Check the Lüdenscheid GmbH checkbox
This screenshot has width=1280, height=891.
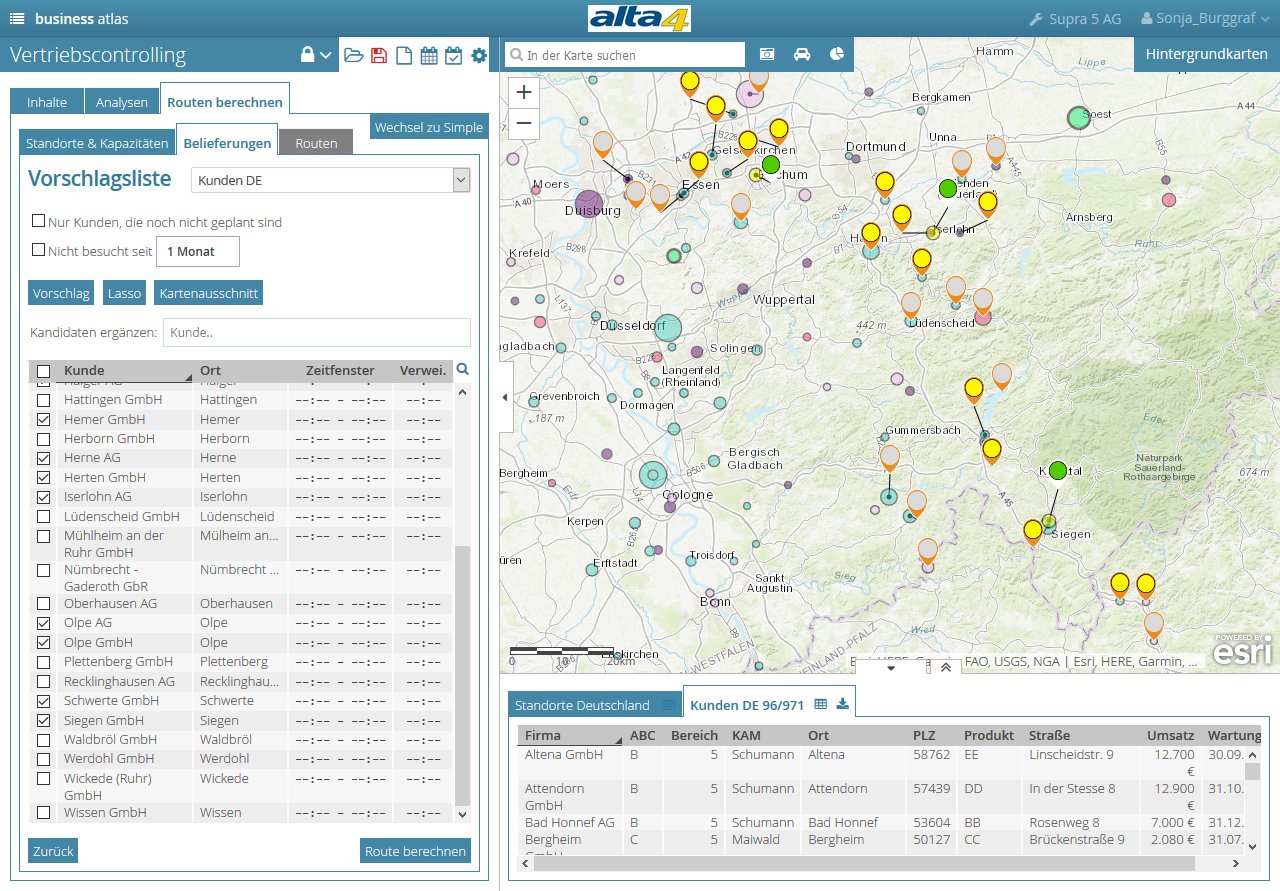tap(43, 517)
